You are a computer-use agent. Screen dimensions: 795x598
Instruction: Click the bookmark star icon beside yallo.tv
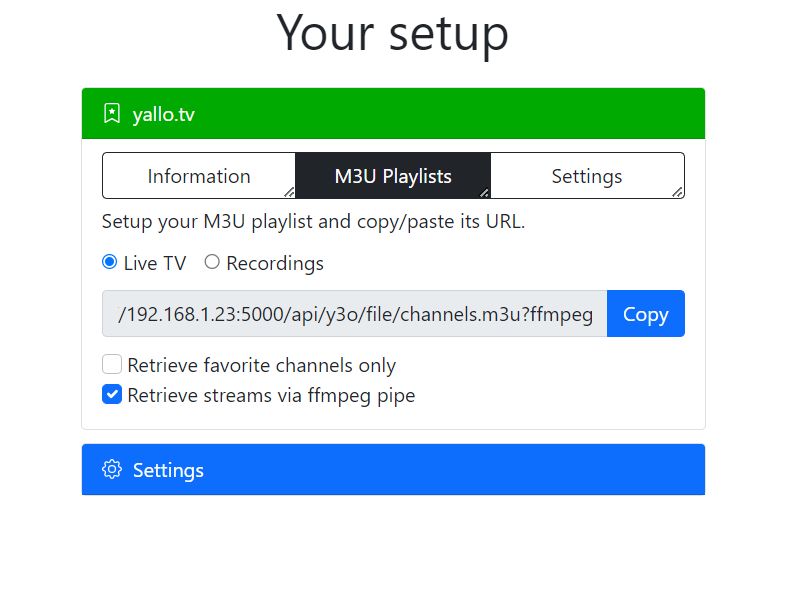pyautogui.click(x=112, y=114)
